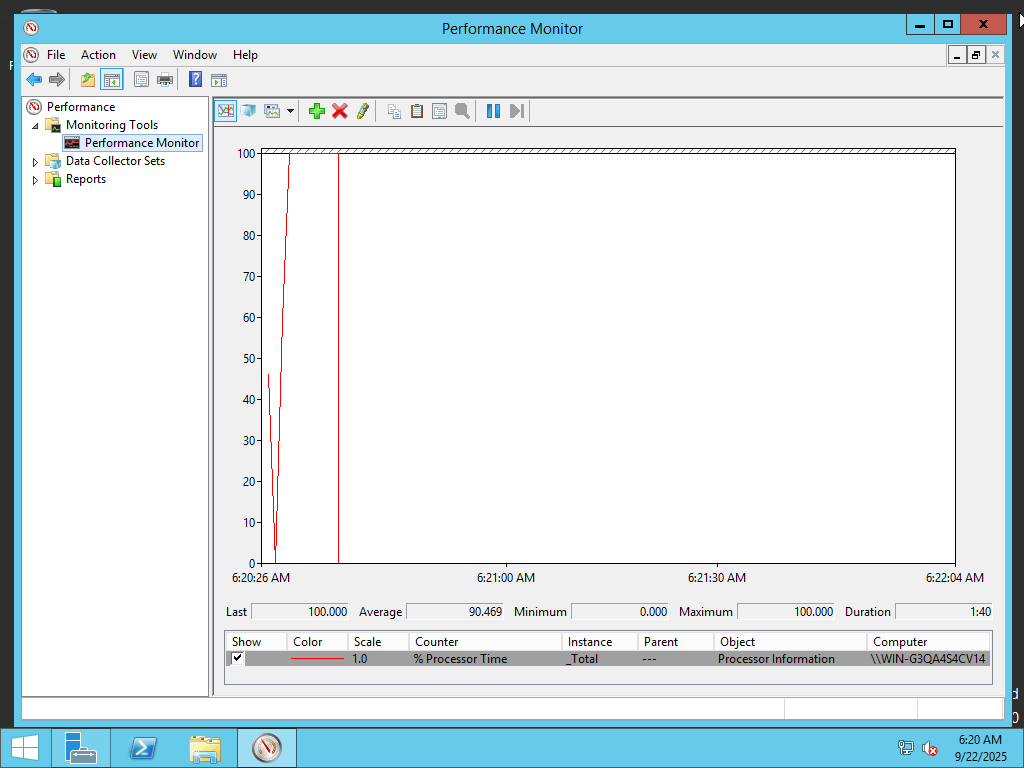Click the Windows Start button

pos(25,747)
